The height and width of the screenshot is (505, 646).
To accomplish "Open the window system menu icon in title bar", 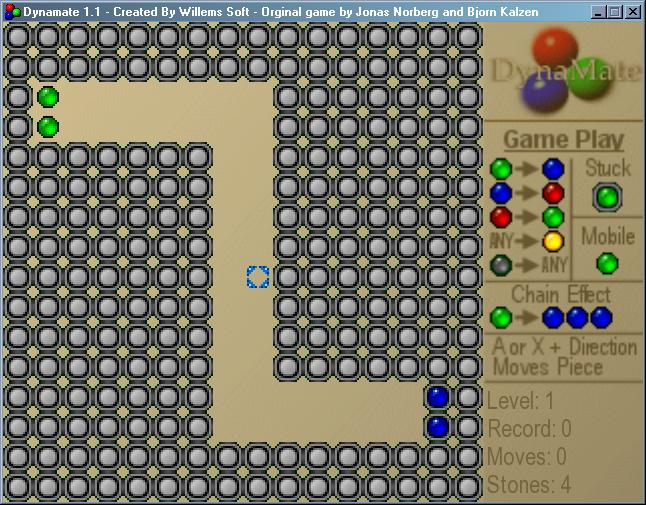I will click(x=12, y=12).
